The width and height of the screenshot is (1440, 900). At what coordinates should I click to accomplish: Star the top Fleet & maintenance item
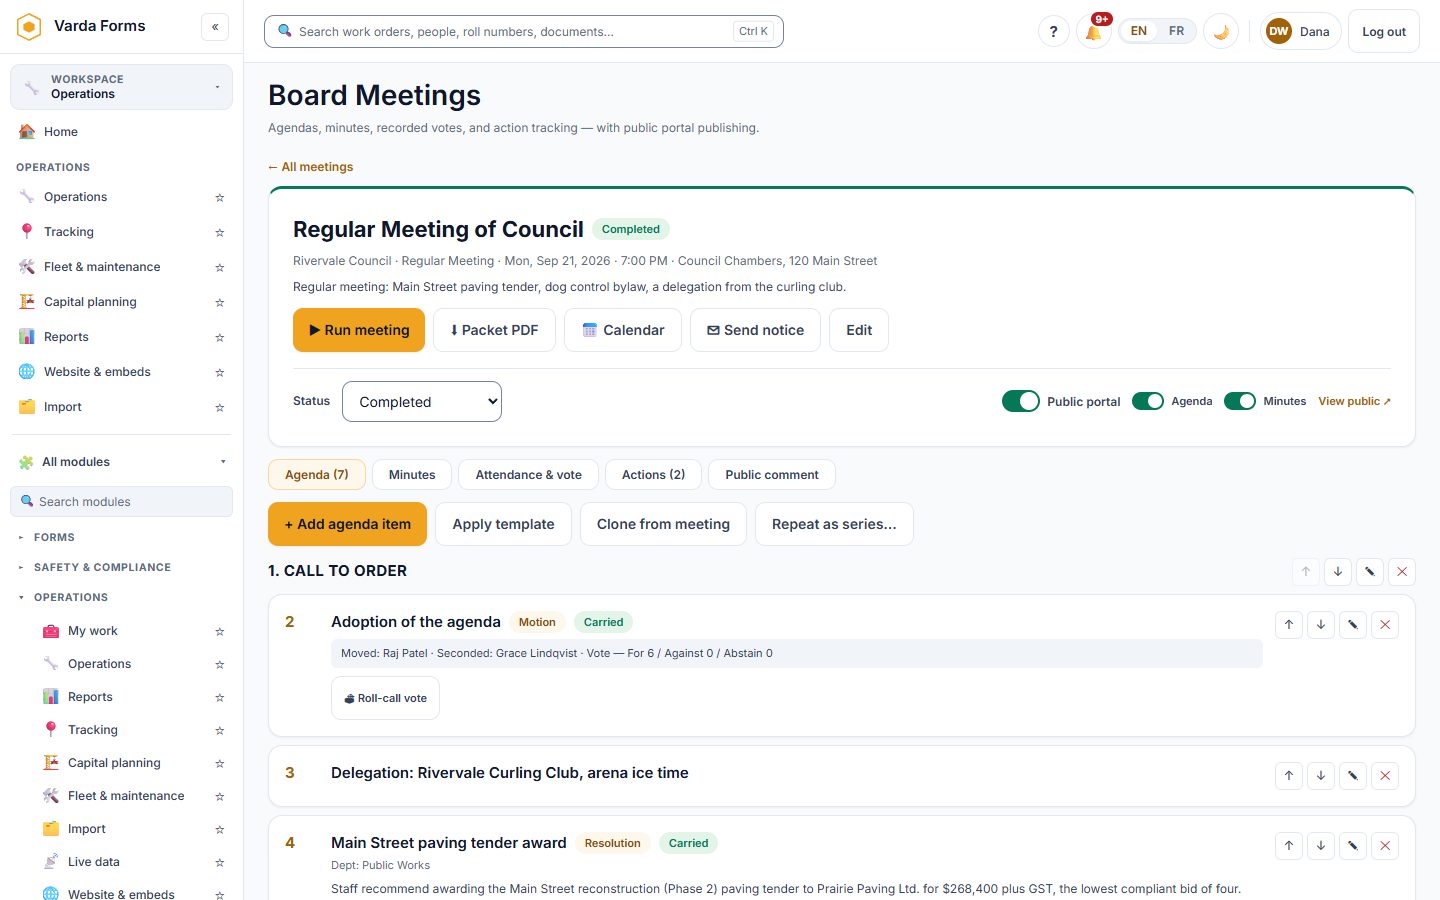point(219,267)
